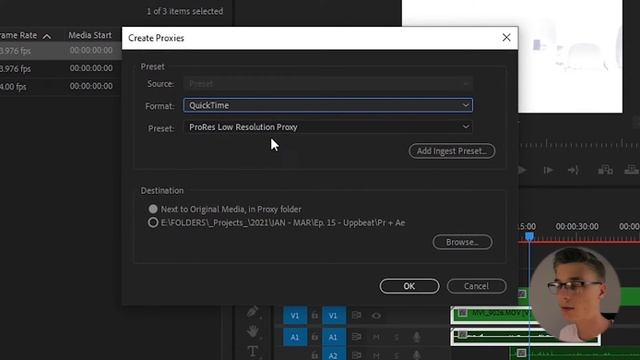Click the timeline playhead marker
640x360 pixels.
pyautogui.click(x=529, y=236)
